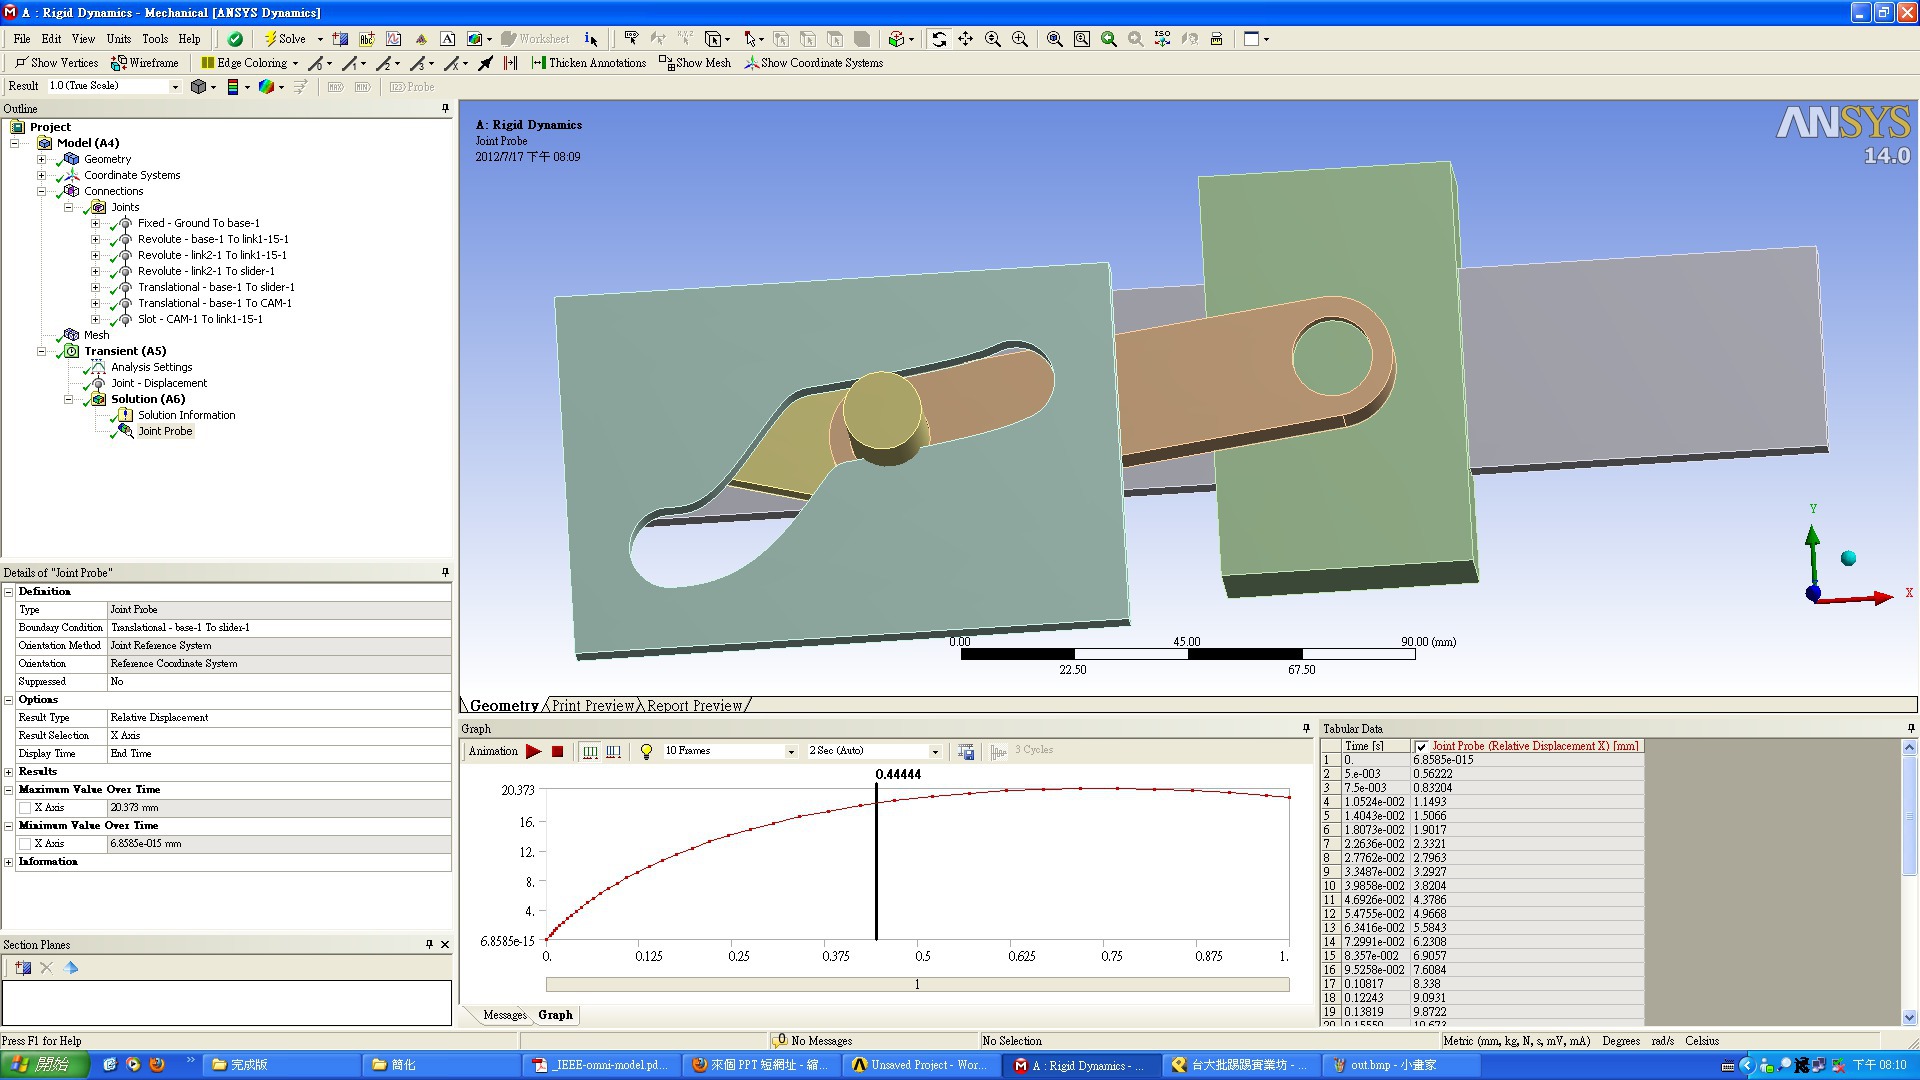Toggle Joint Probe column checkbox in Tabular Data

1421,747
